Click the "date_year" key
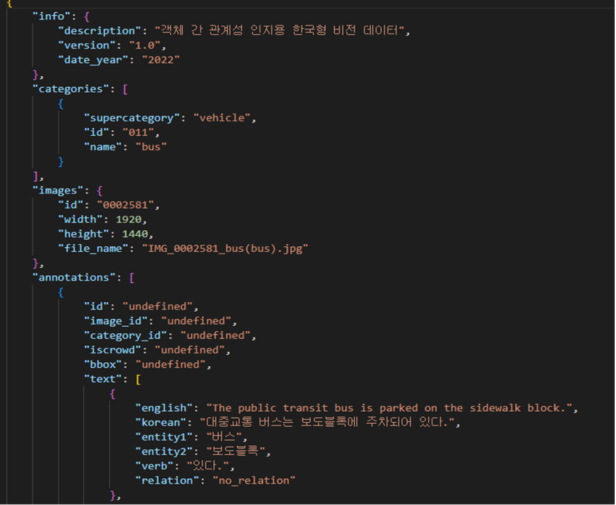 click(x=93, y=60)
